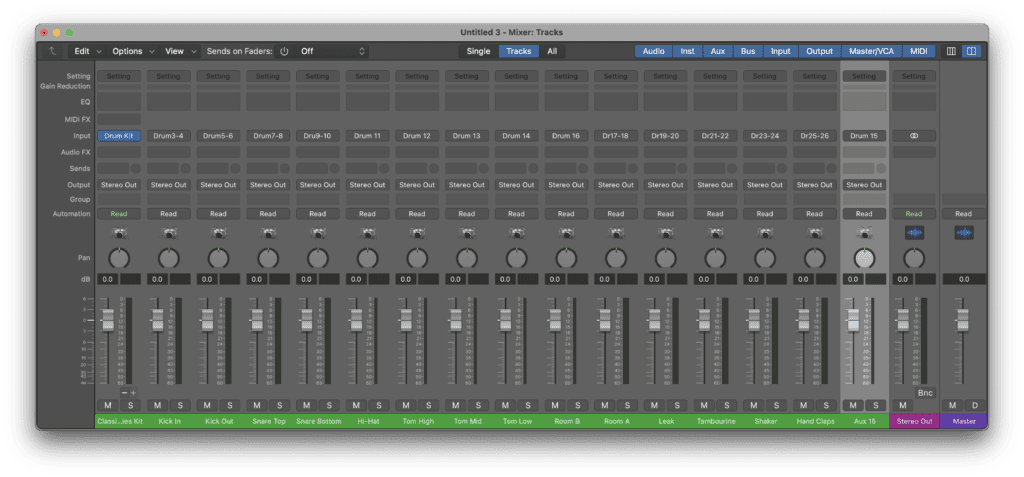Toggle Audio channel strip filter
This screenshot has width=1024, height=477.
point(654,51)
